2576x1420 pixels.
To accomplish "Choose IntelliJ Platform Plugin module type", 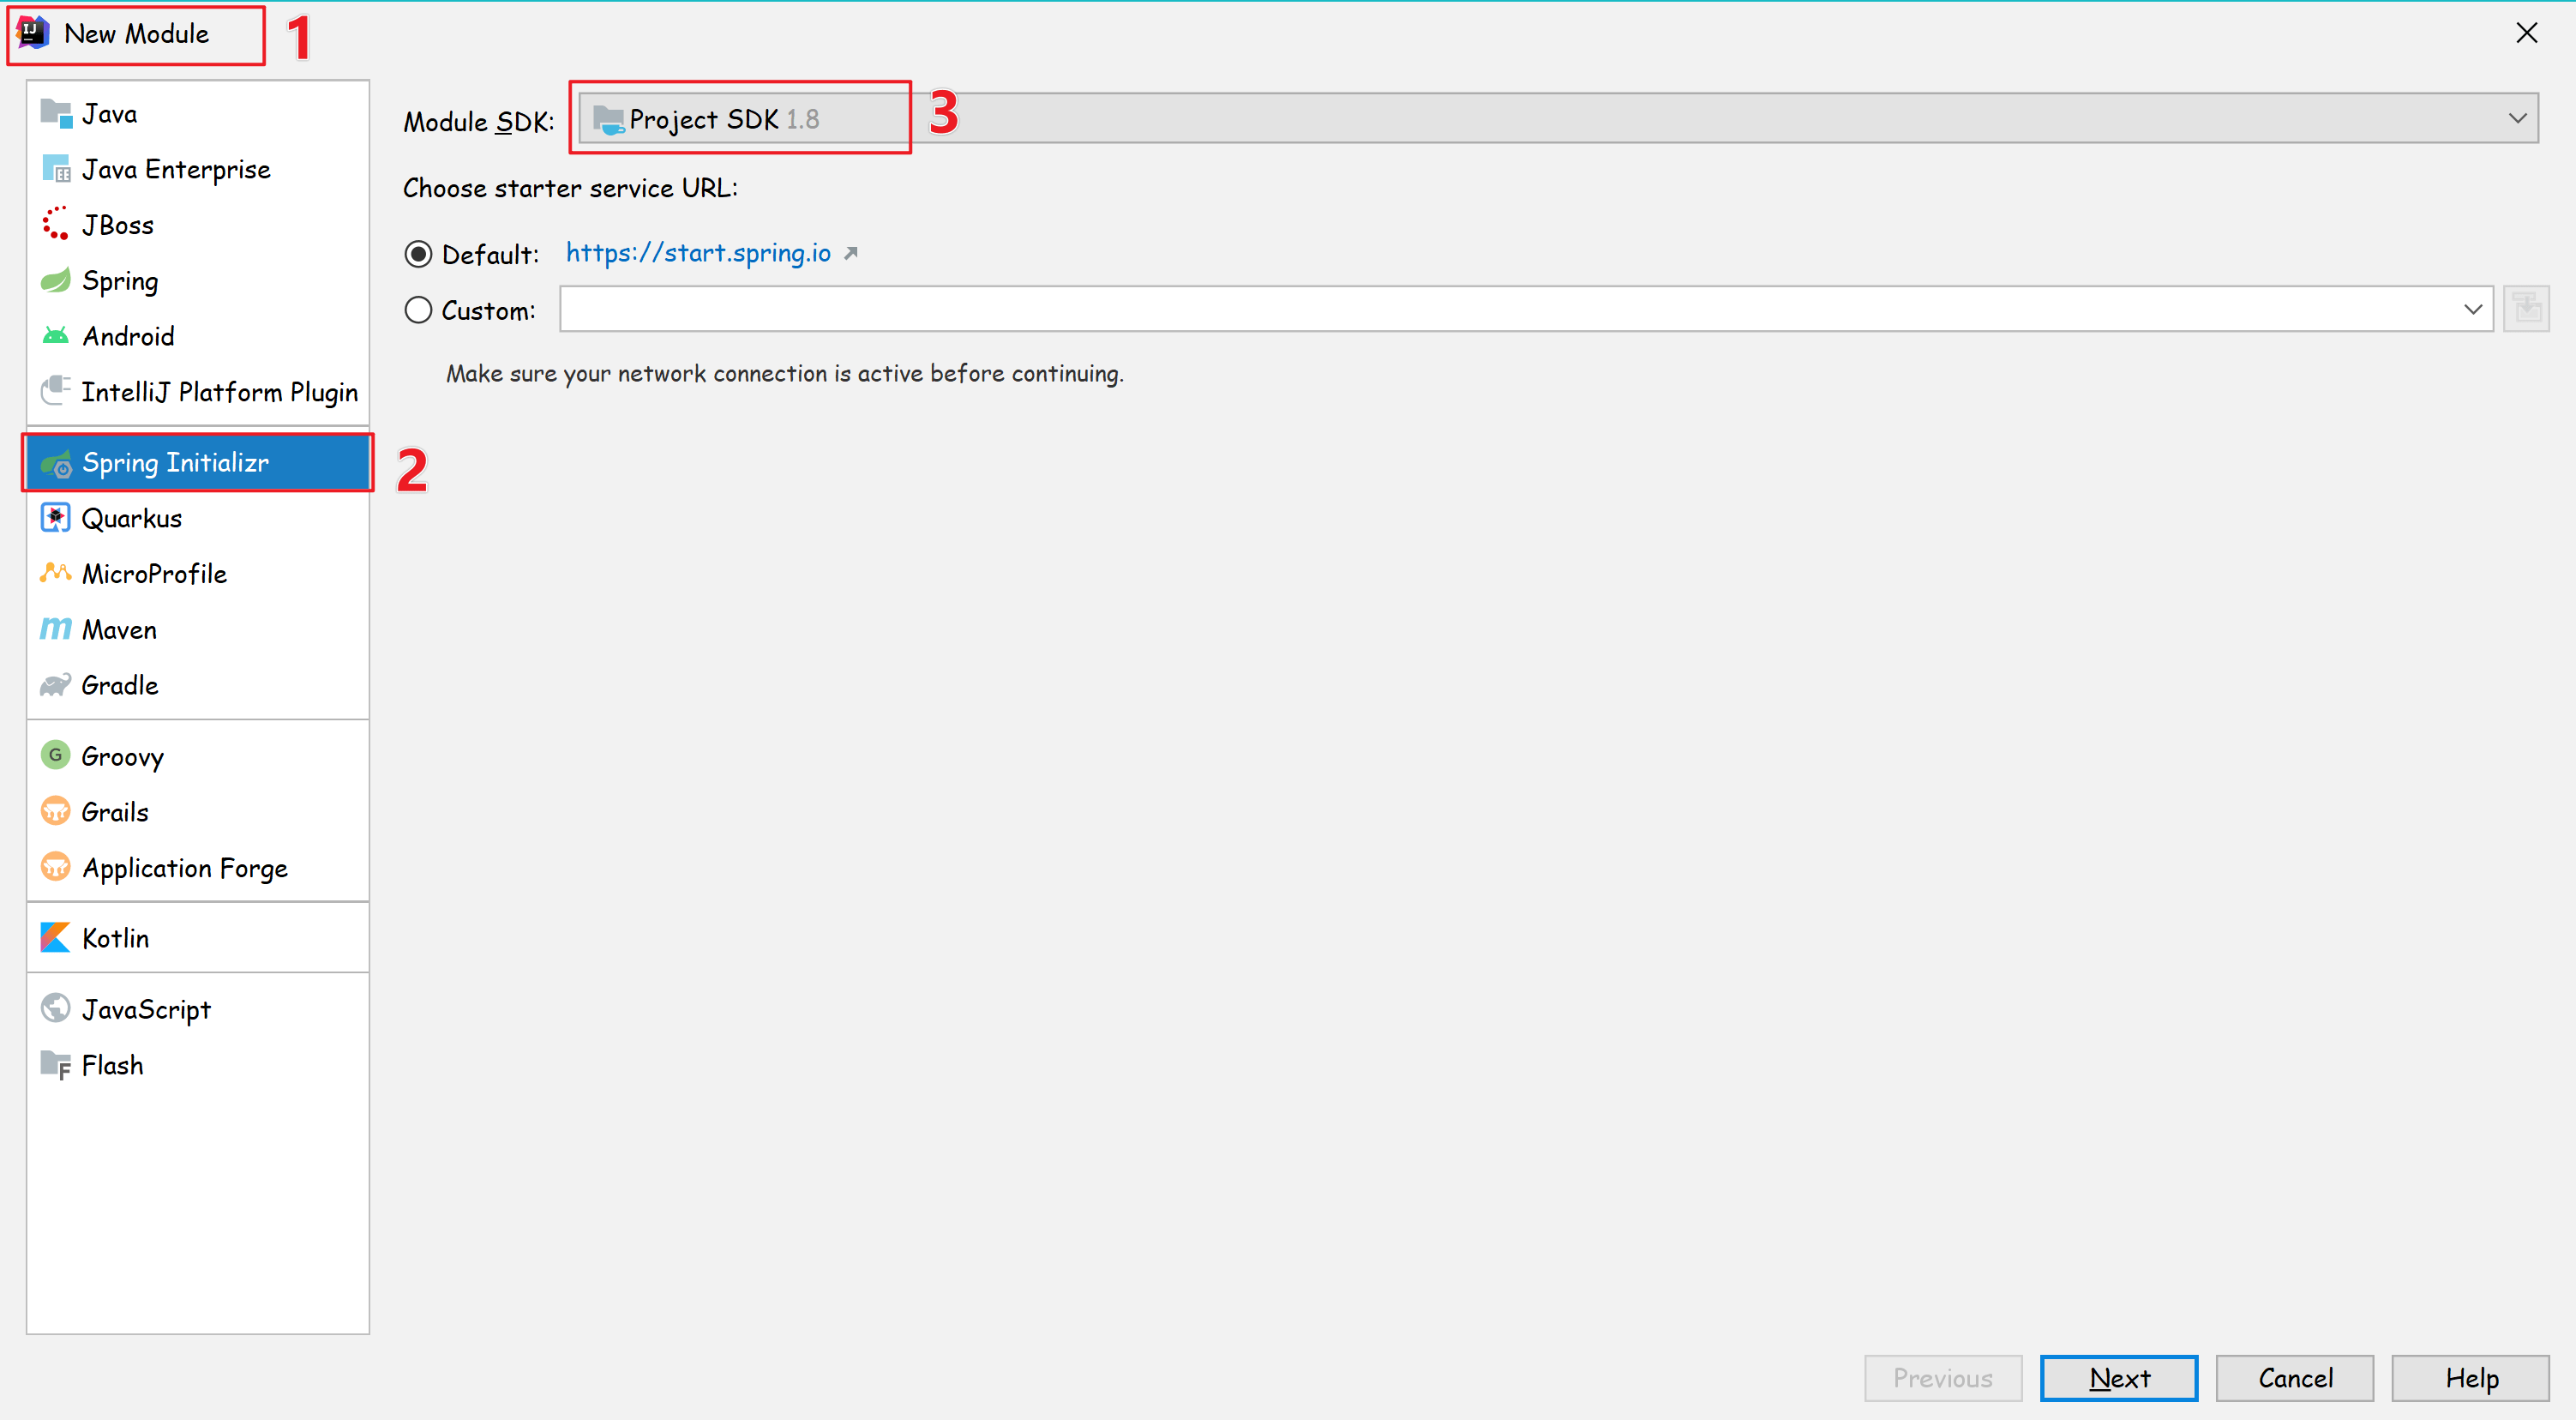I will pos(219,392).
